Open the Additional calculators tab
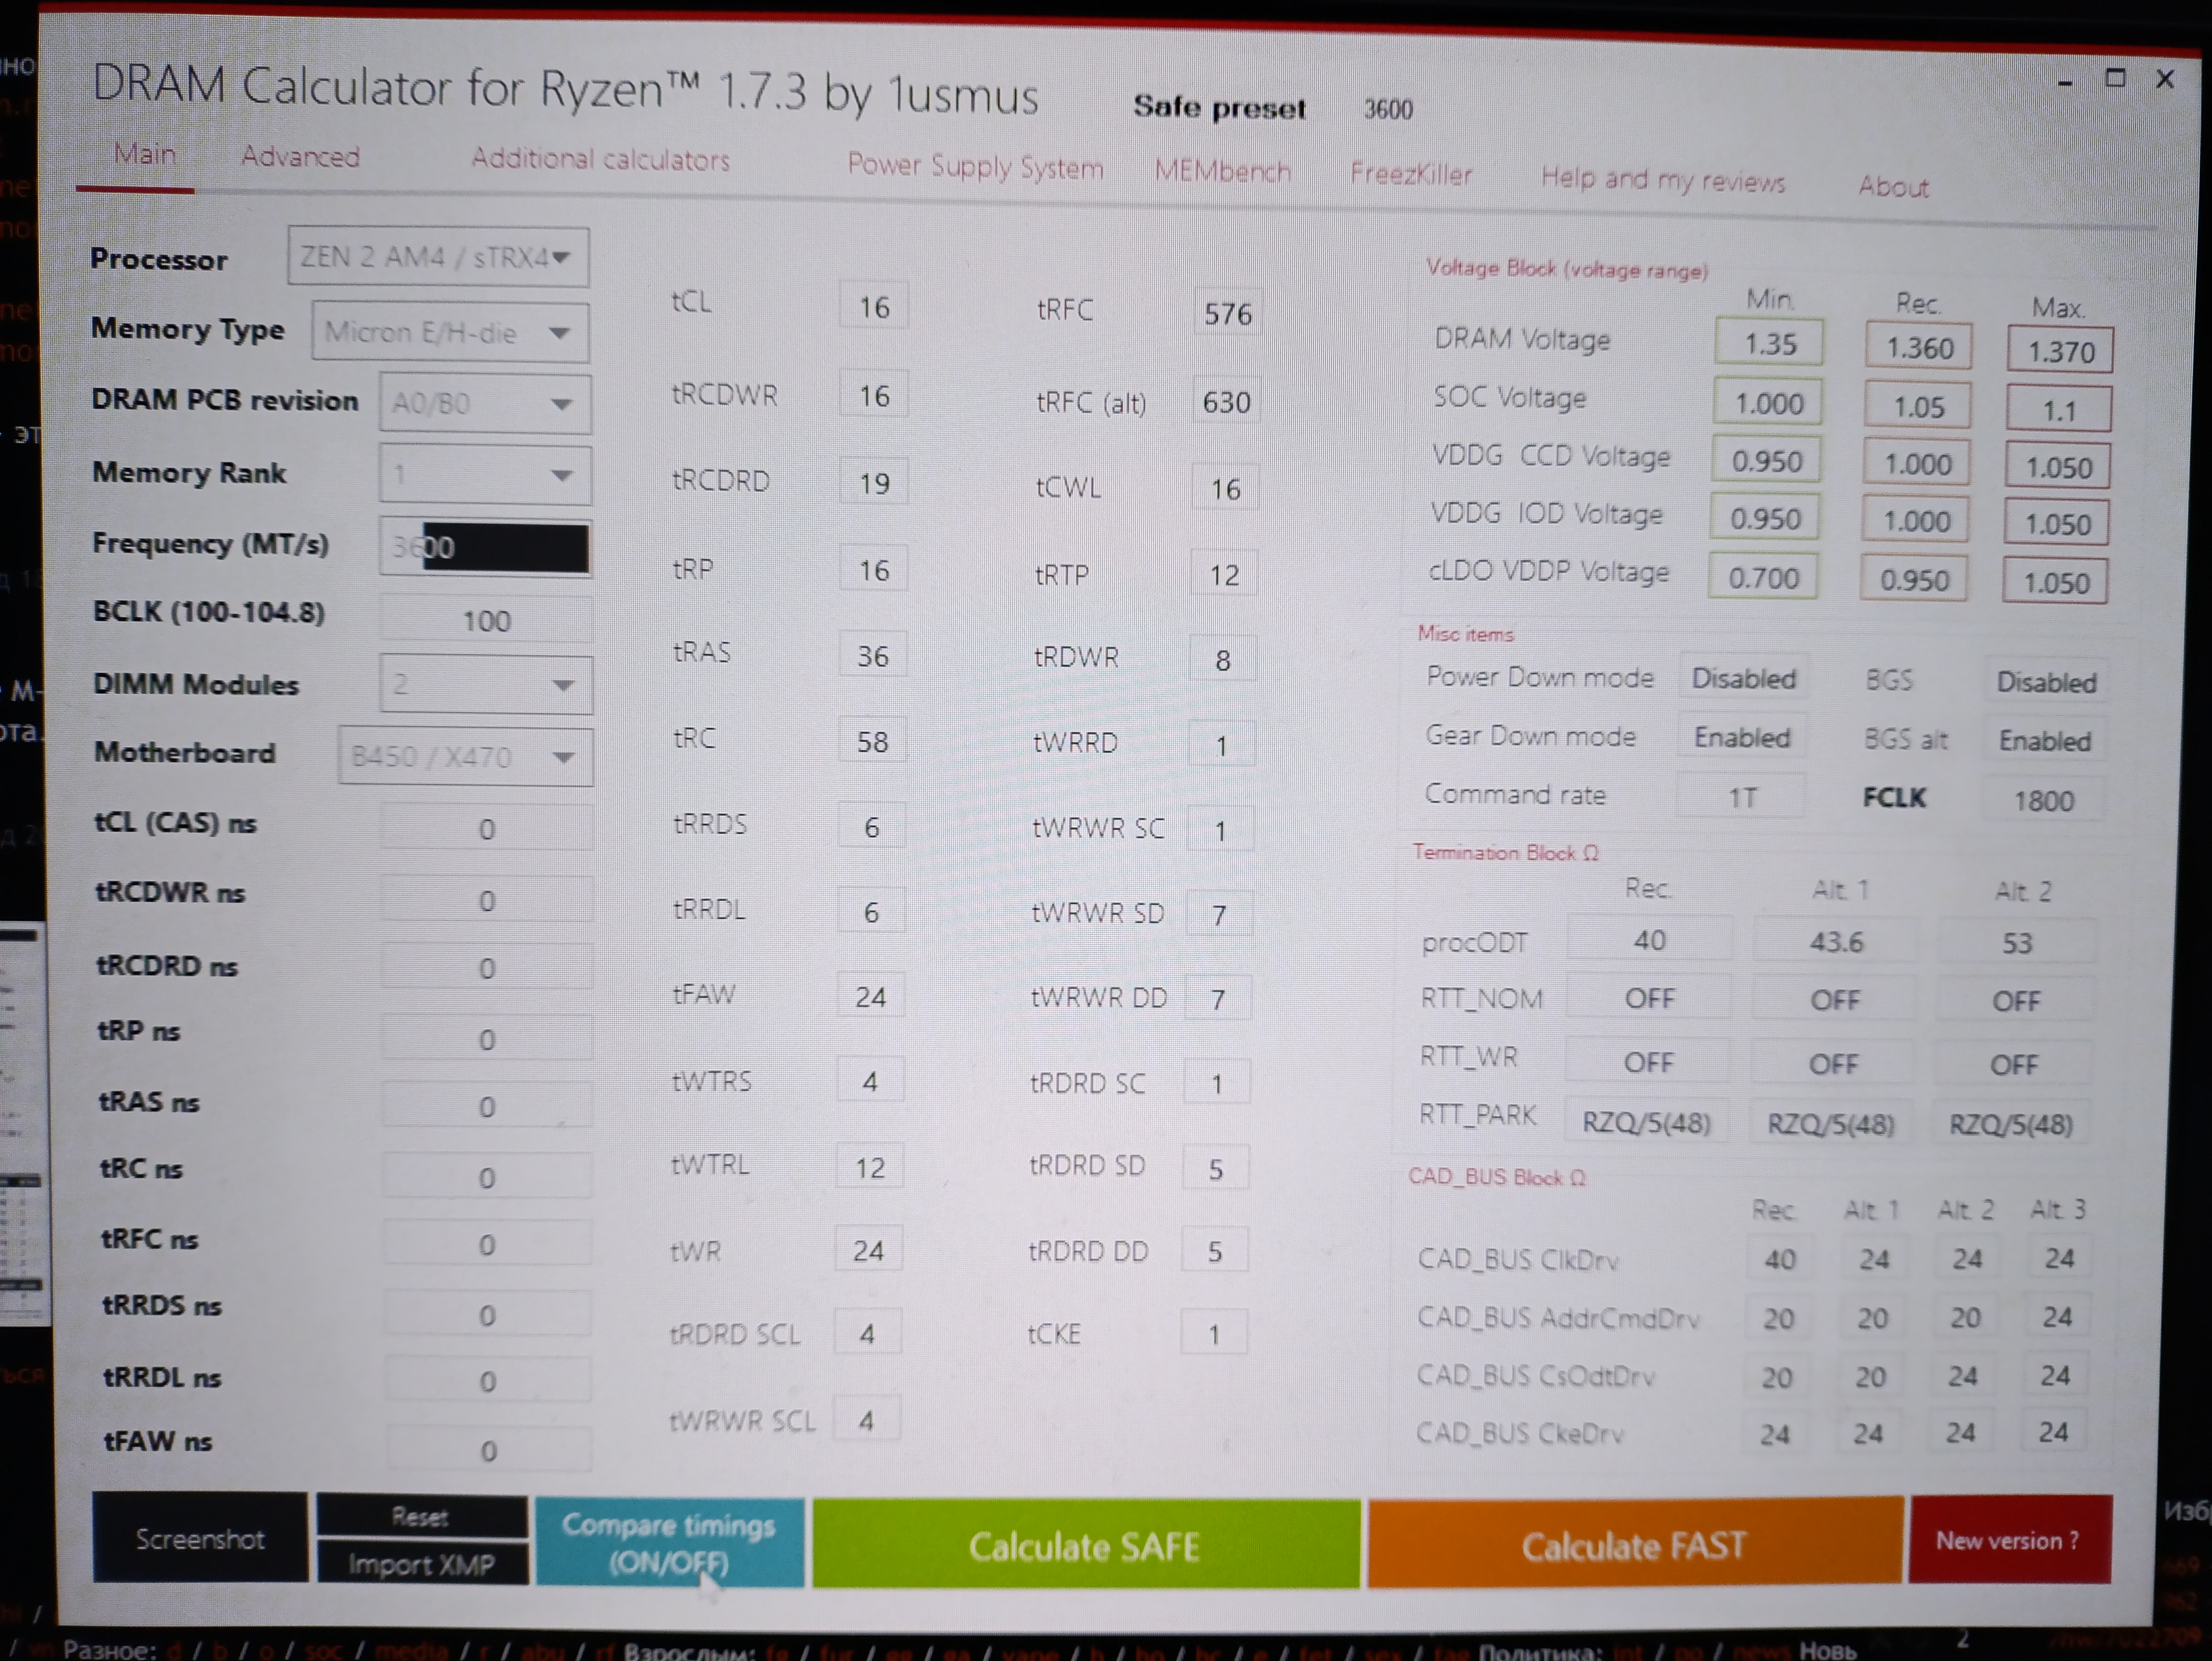Screen dimensions: 2212x1661 click(x=600, y=160)
